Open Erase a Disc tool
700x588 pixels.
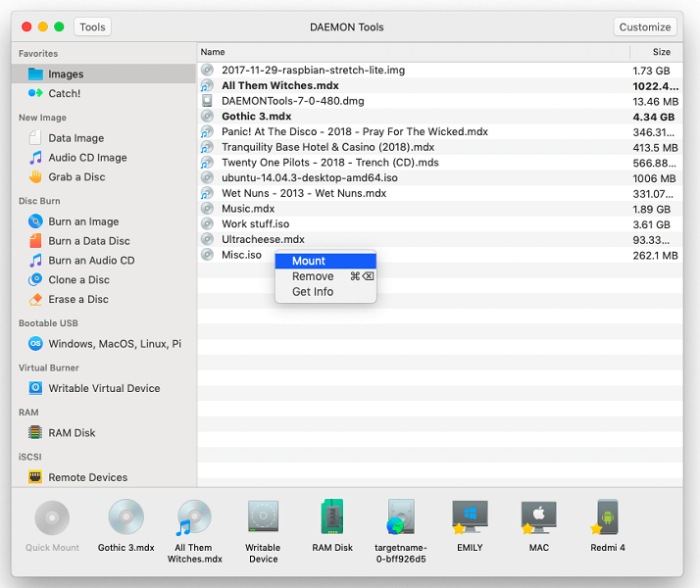(78, 299)
